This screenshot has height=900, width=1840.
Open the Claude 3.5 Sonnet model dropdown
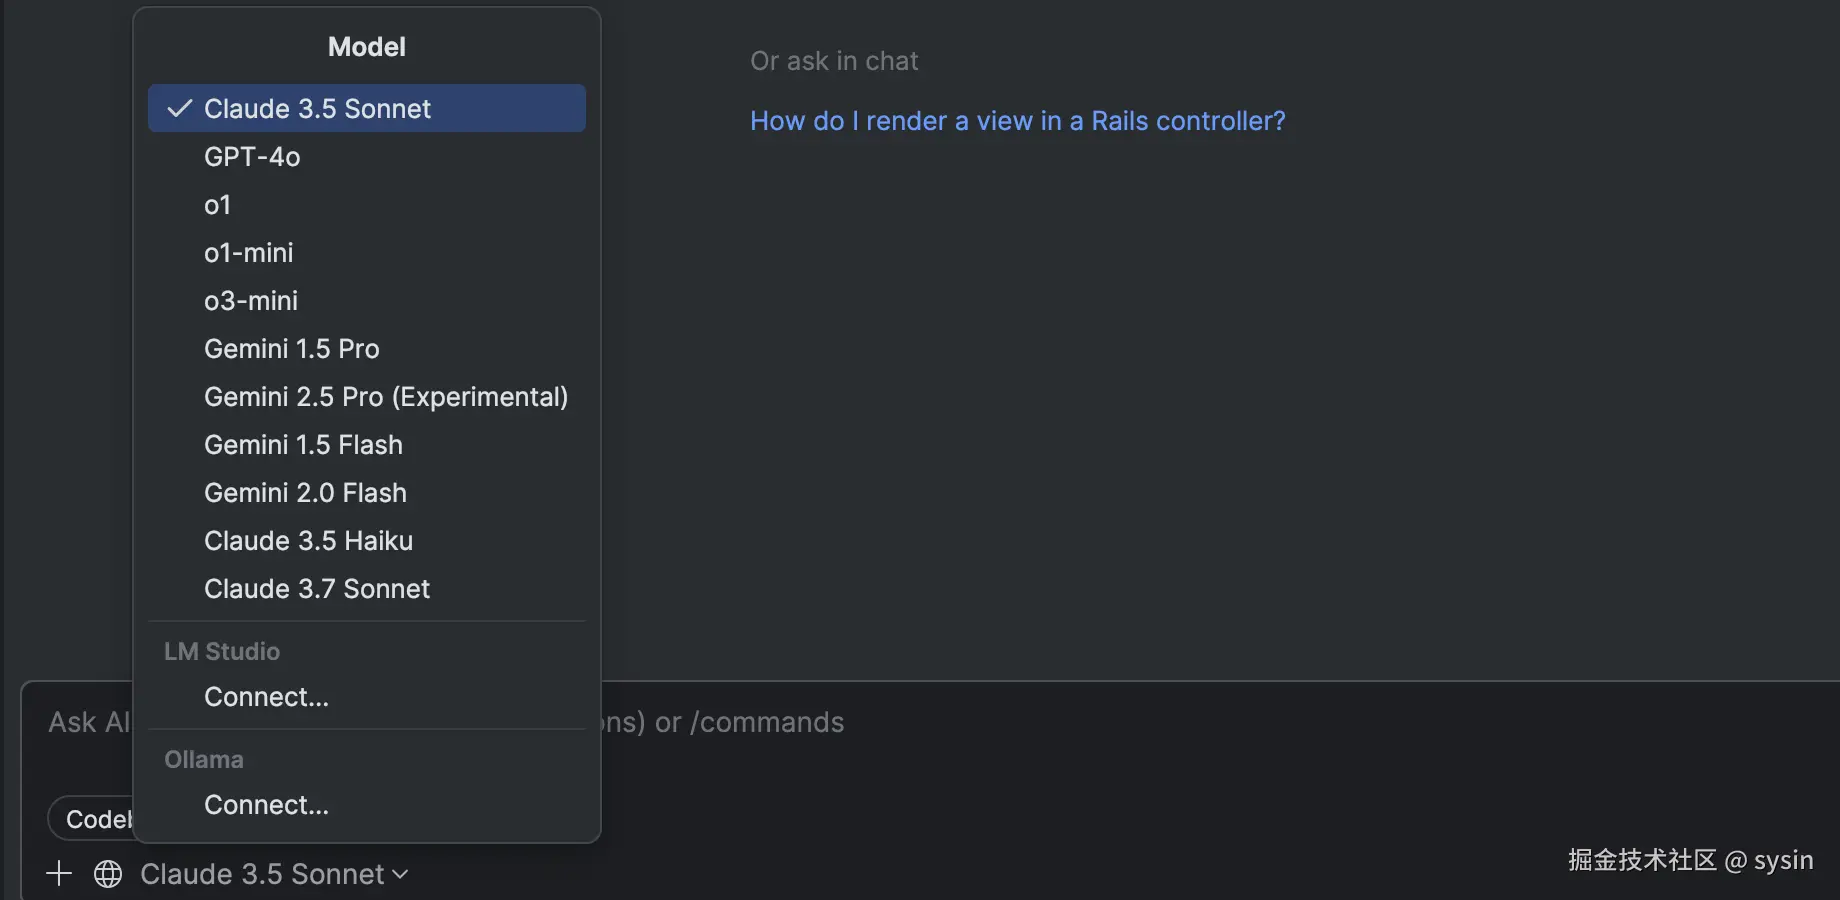tap(262, 874)
